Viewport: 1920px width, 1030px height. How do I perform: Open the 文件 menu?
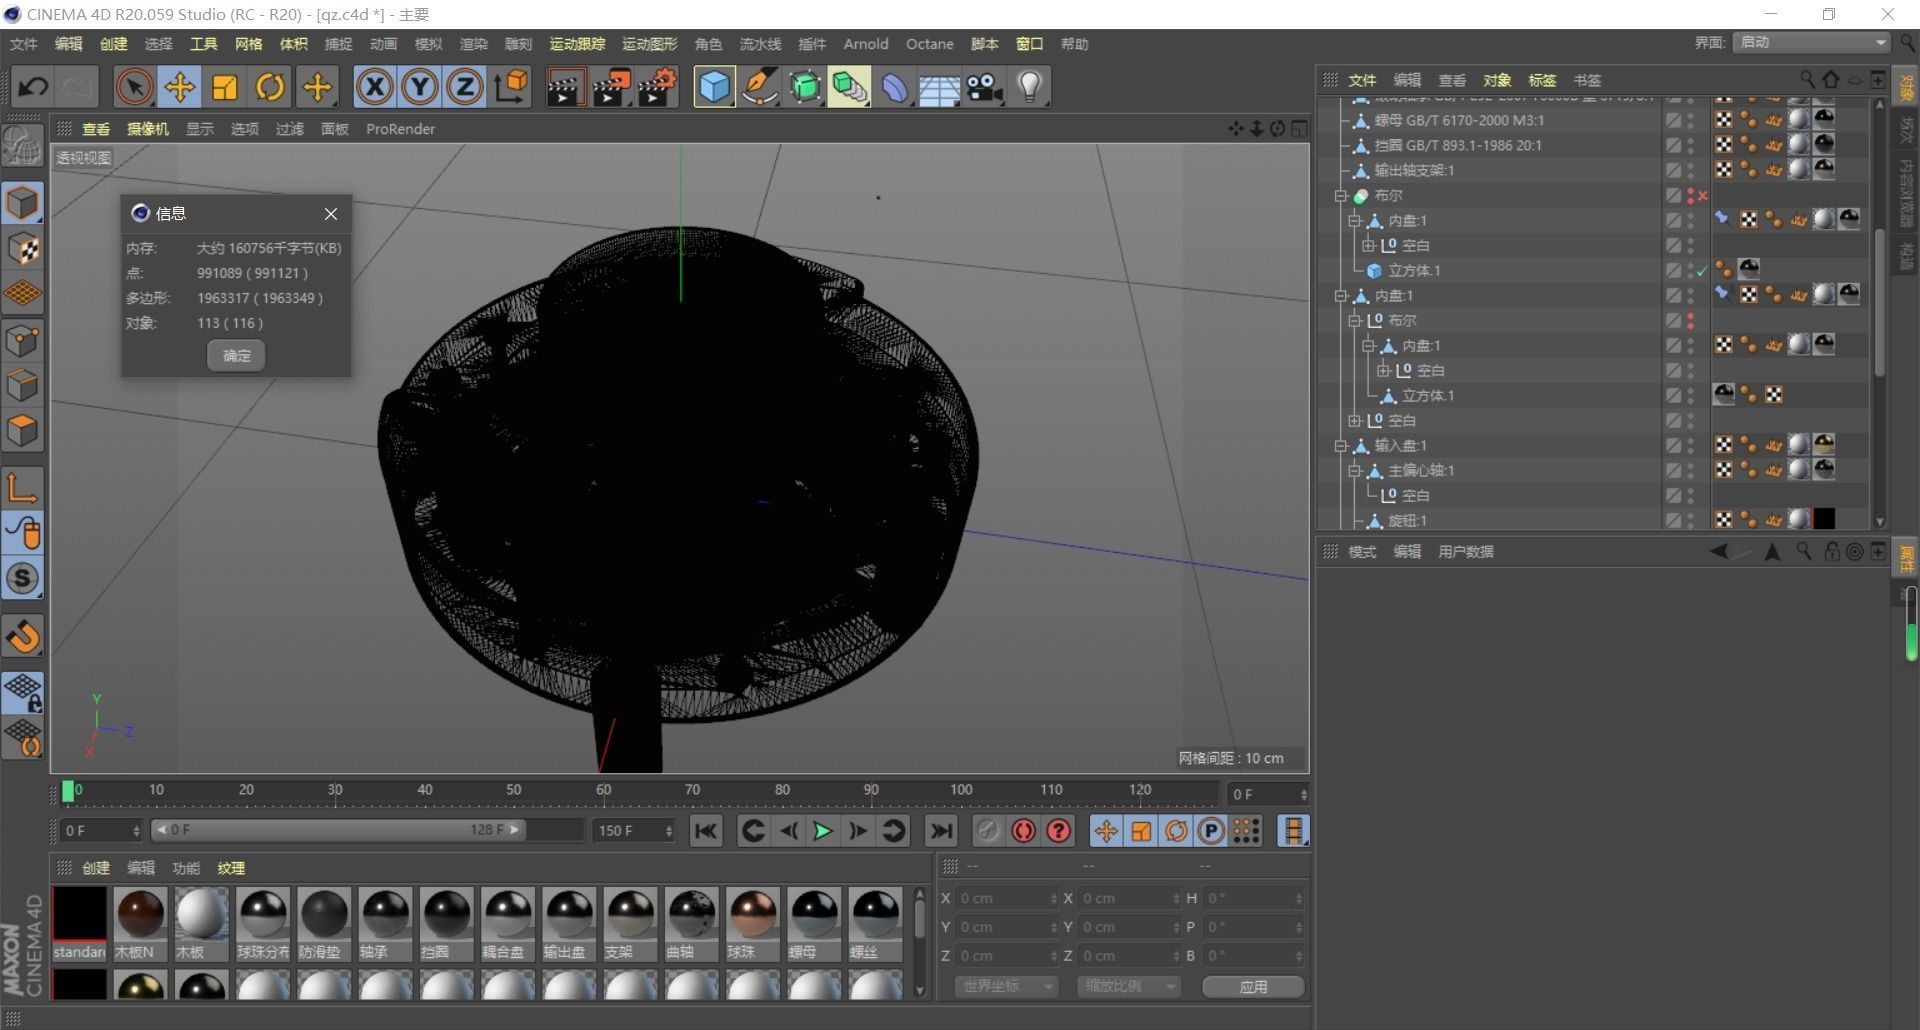[x=23, y=44]
